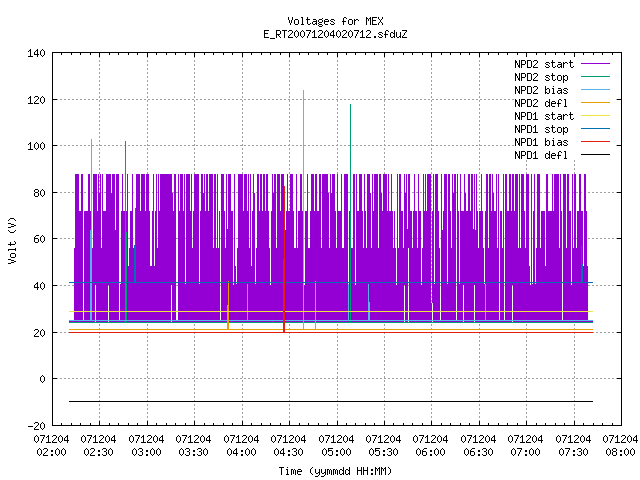This screenshot has width=640, height=480.
Task: Click the light blue NPD2 bias legend line
Action: click(x=595, y=89)
